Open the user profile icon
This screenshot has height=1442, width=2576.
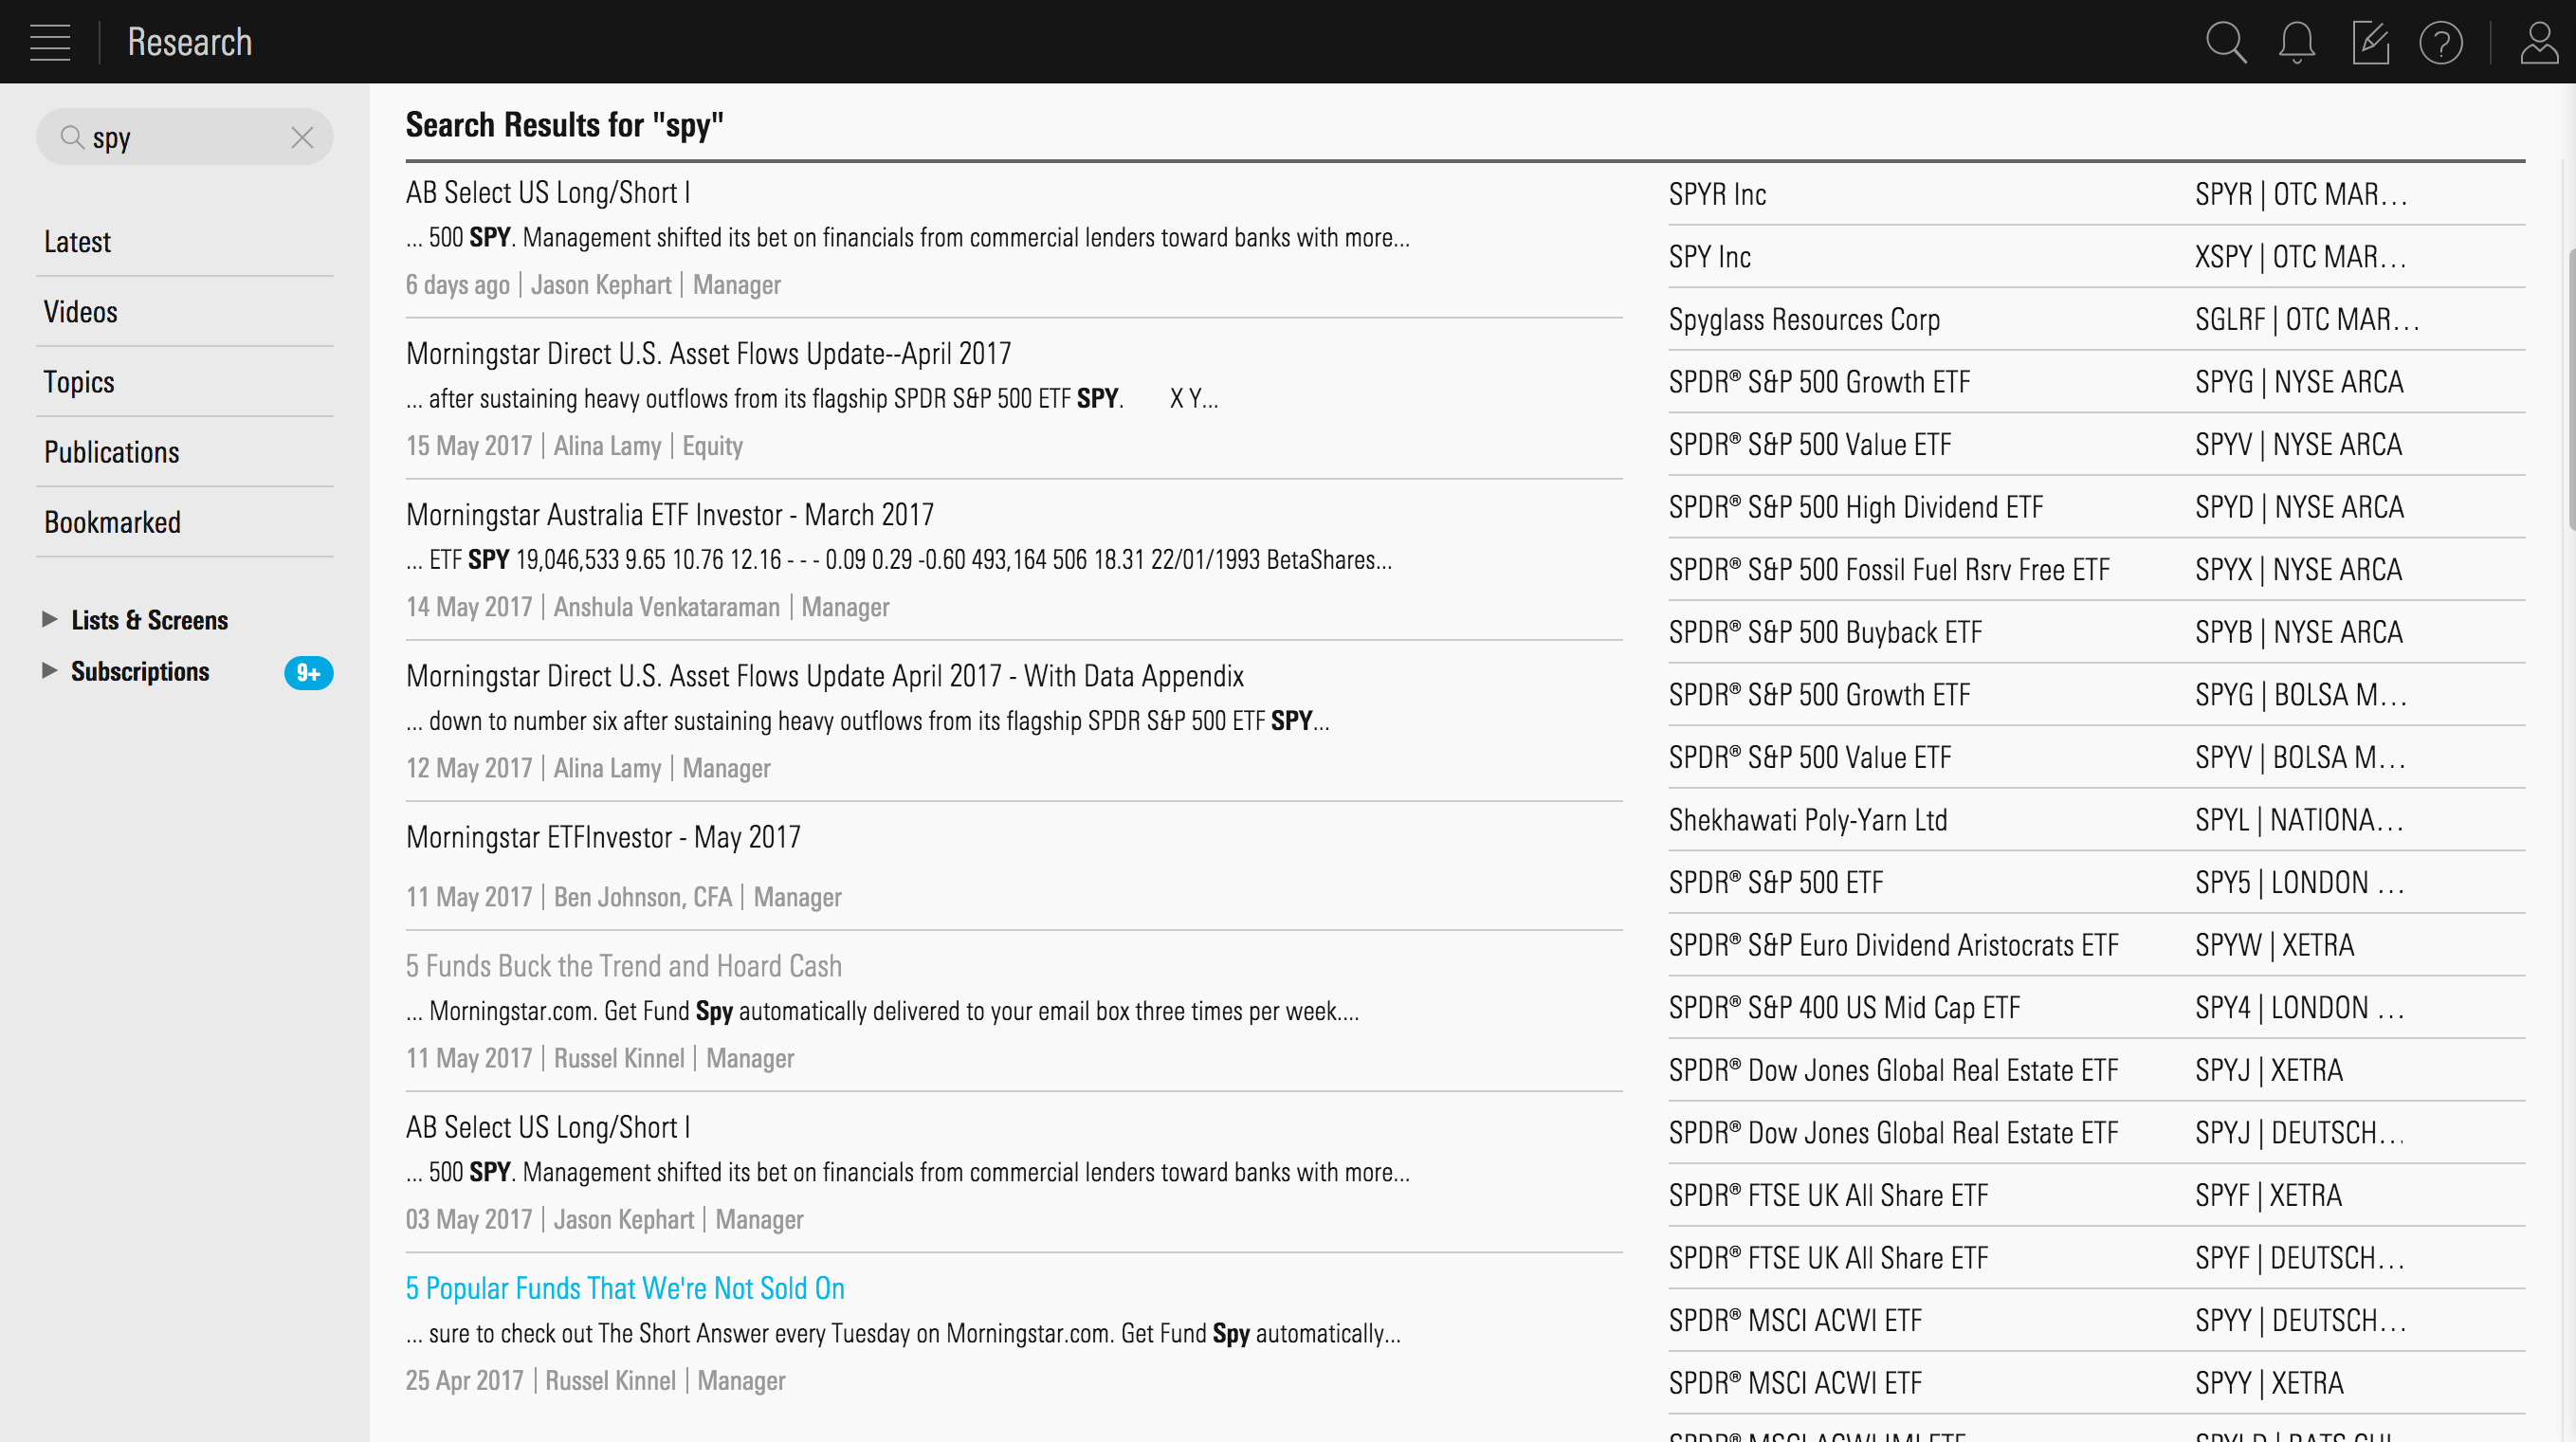tap(2540, 42)
